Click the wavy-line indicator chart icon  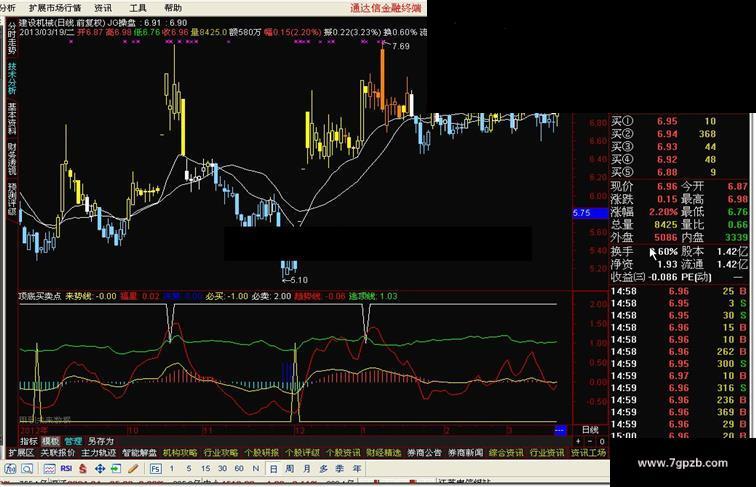tap(49, 468)
